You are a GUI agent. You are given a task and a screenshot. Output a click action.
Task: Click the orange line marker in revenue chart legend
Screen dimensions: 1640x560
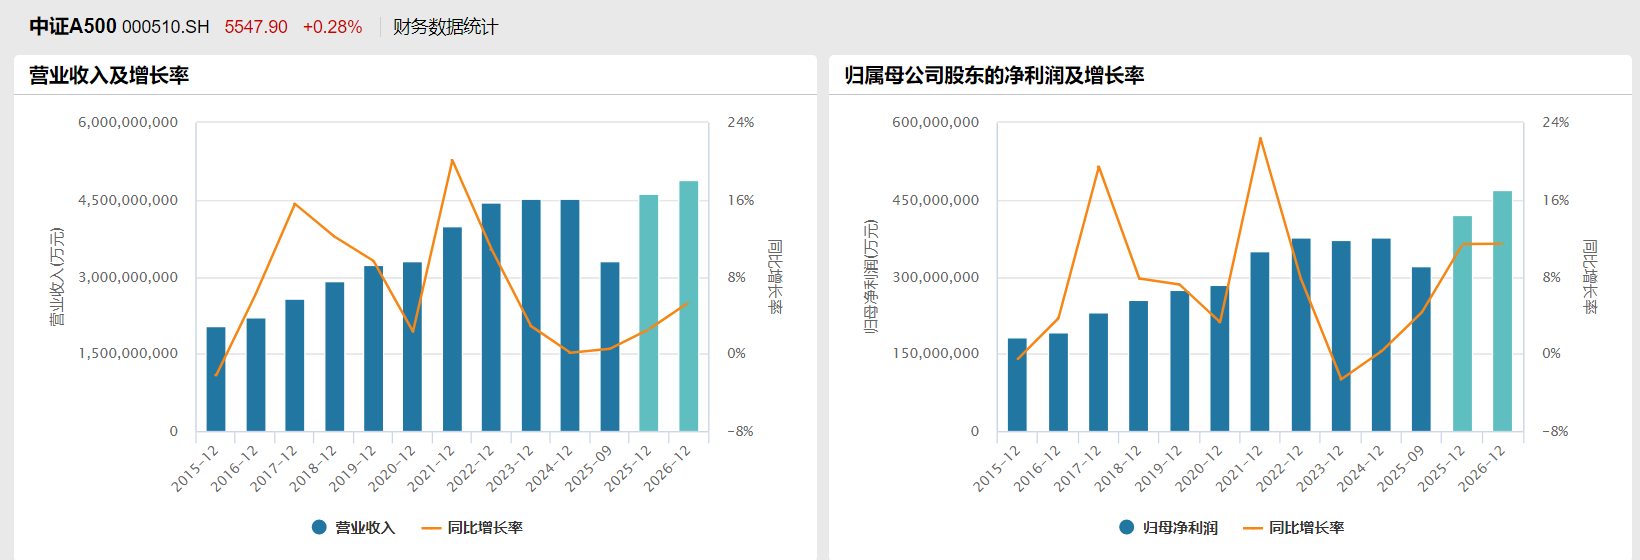(431, 528)
